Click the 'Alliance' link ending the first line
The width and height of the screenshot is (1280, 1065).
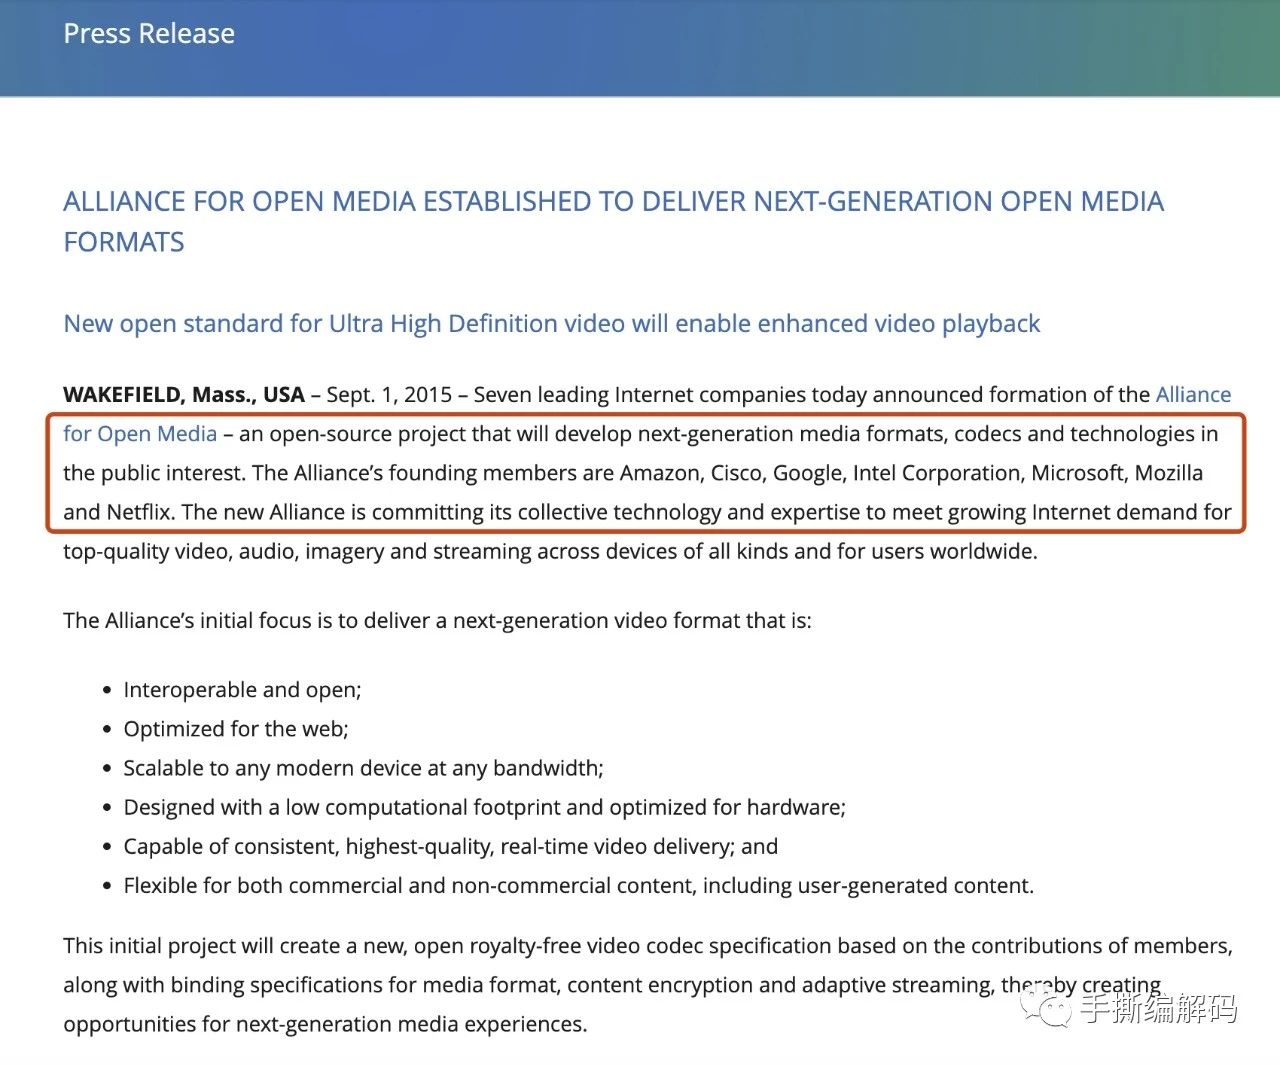(1193, 395)
